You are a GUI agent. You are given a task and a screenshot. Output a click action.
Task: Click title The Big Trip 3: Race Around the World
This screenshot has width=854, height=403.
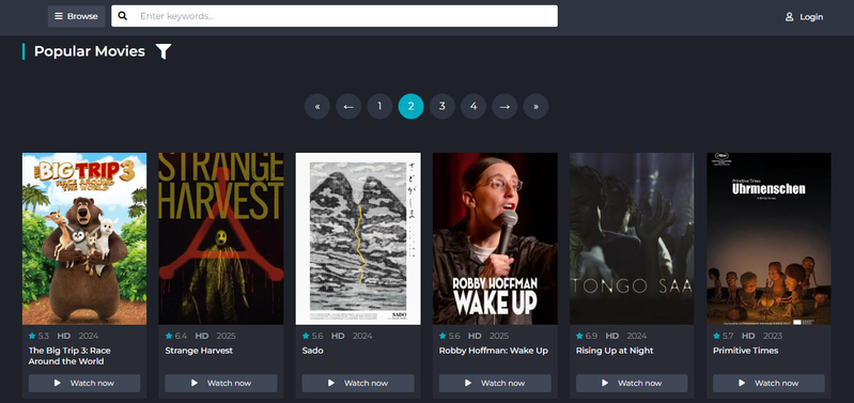[x=70, y=356]
